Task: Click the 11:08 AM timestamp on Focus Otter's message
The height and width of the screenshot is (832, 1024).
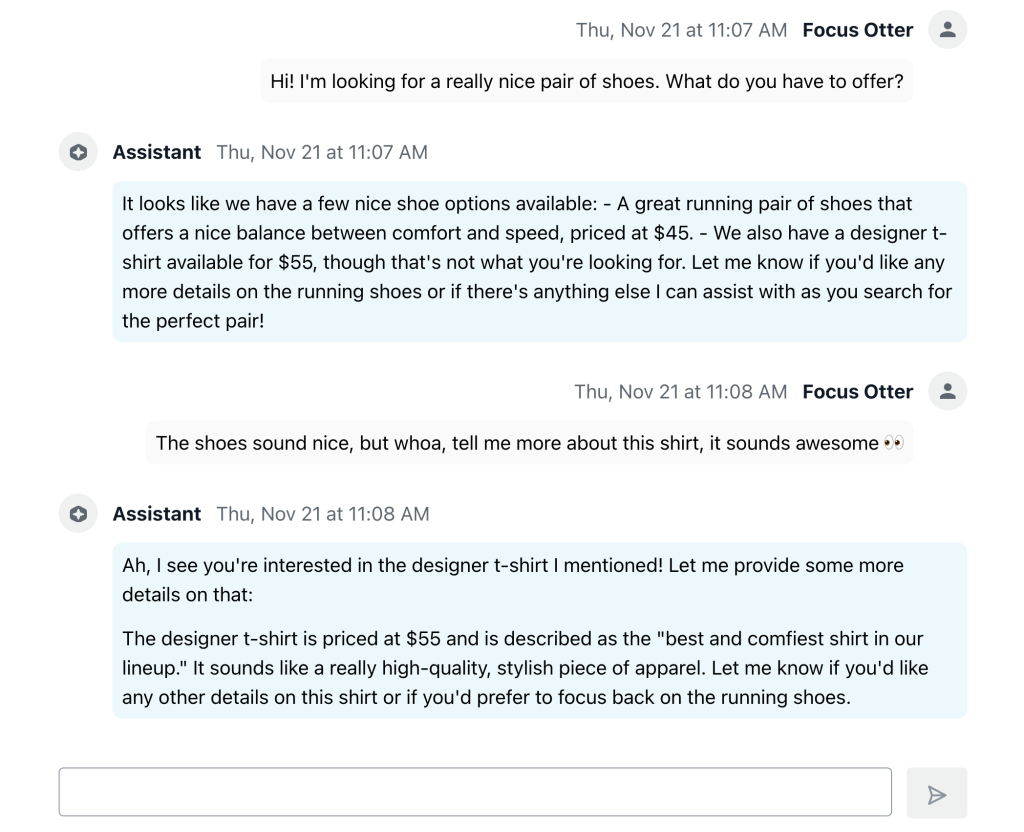Action: (681, 391)
